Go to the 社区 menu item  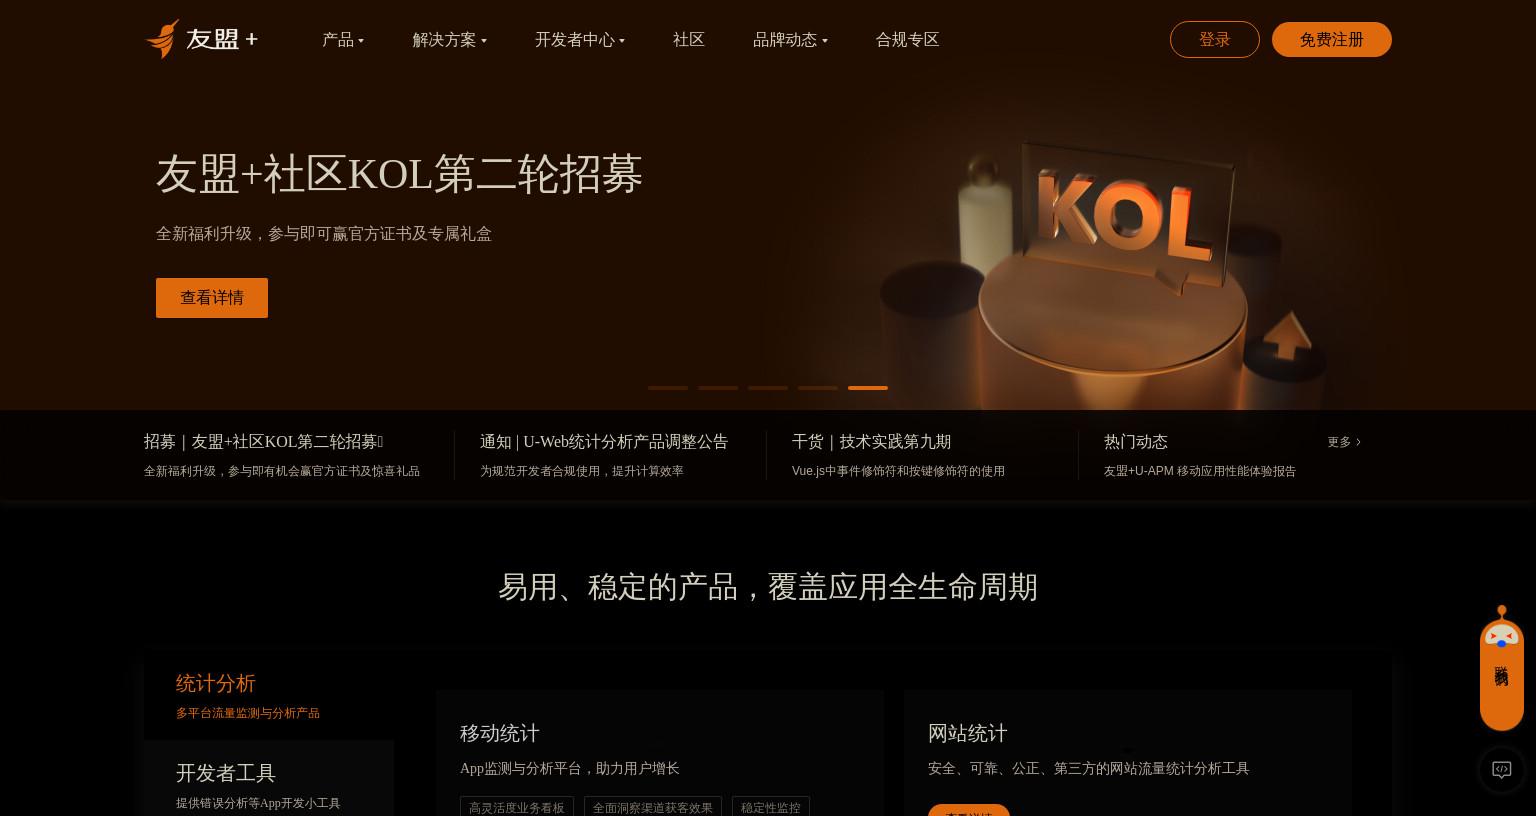pos(689,40)
